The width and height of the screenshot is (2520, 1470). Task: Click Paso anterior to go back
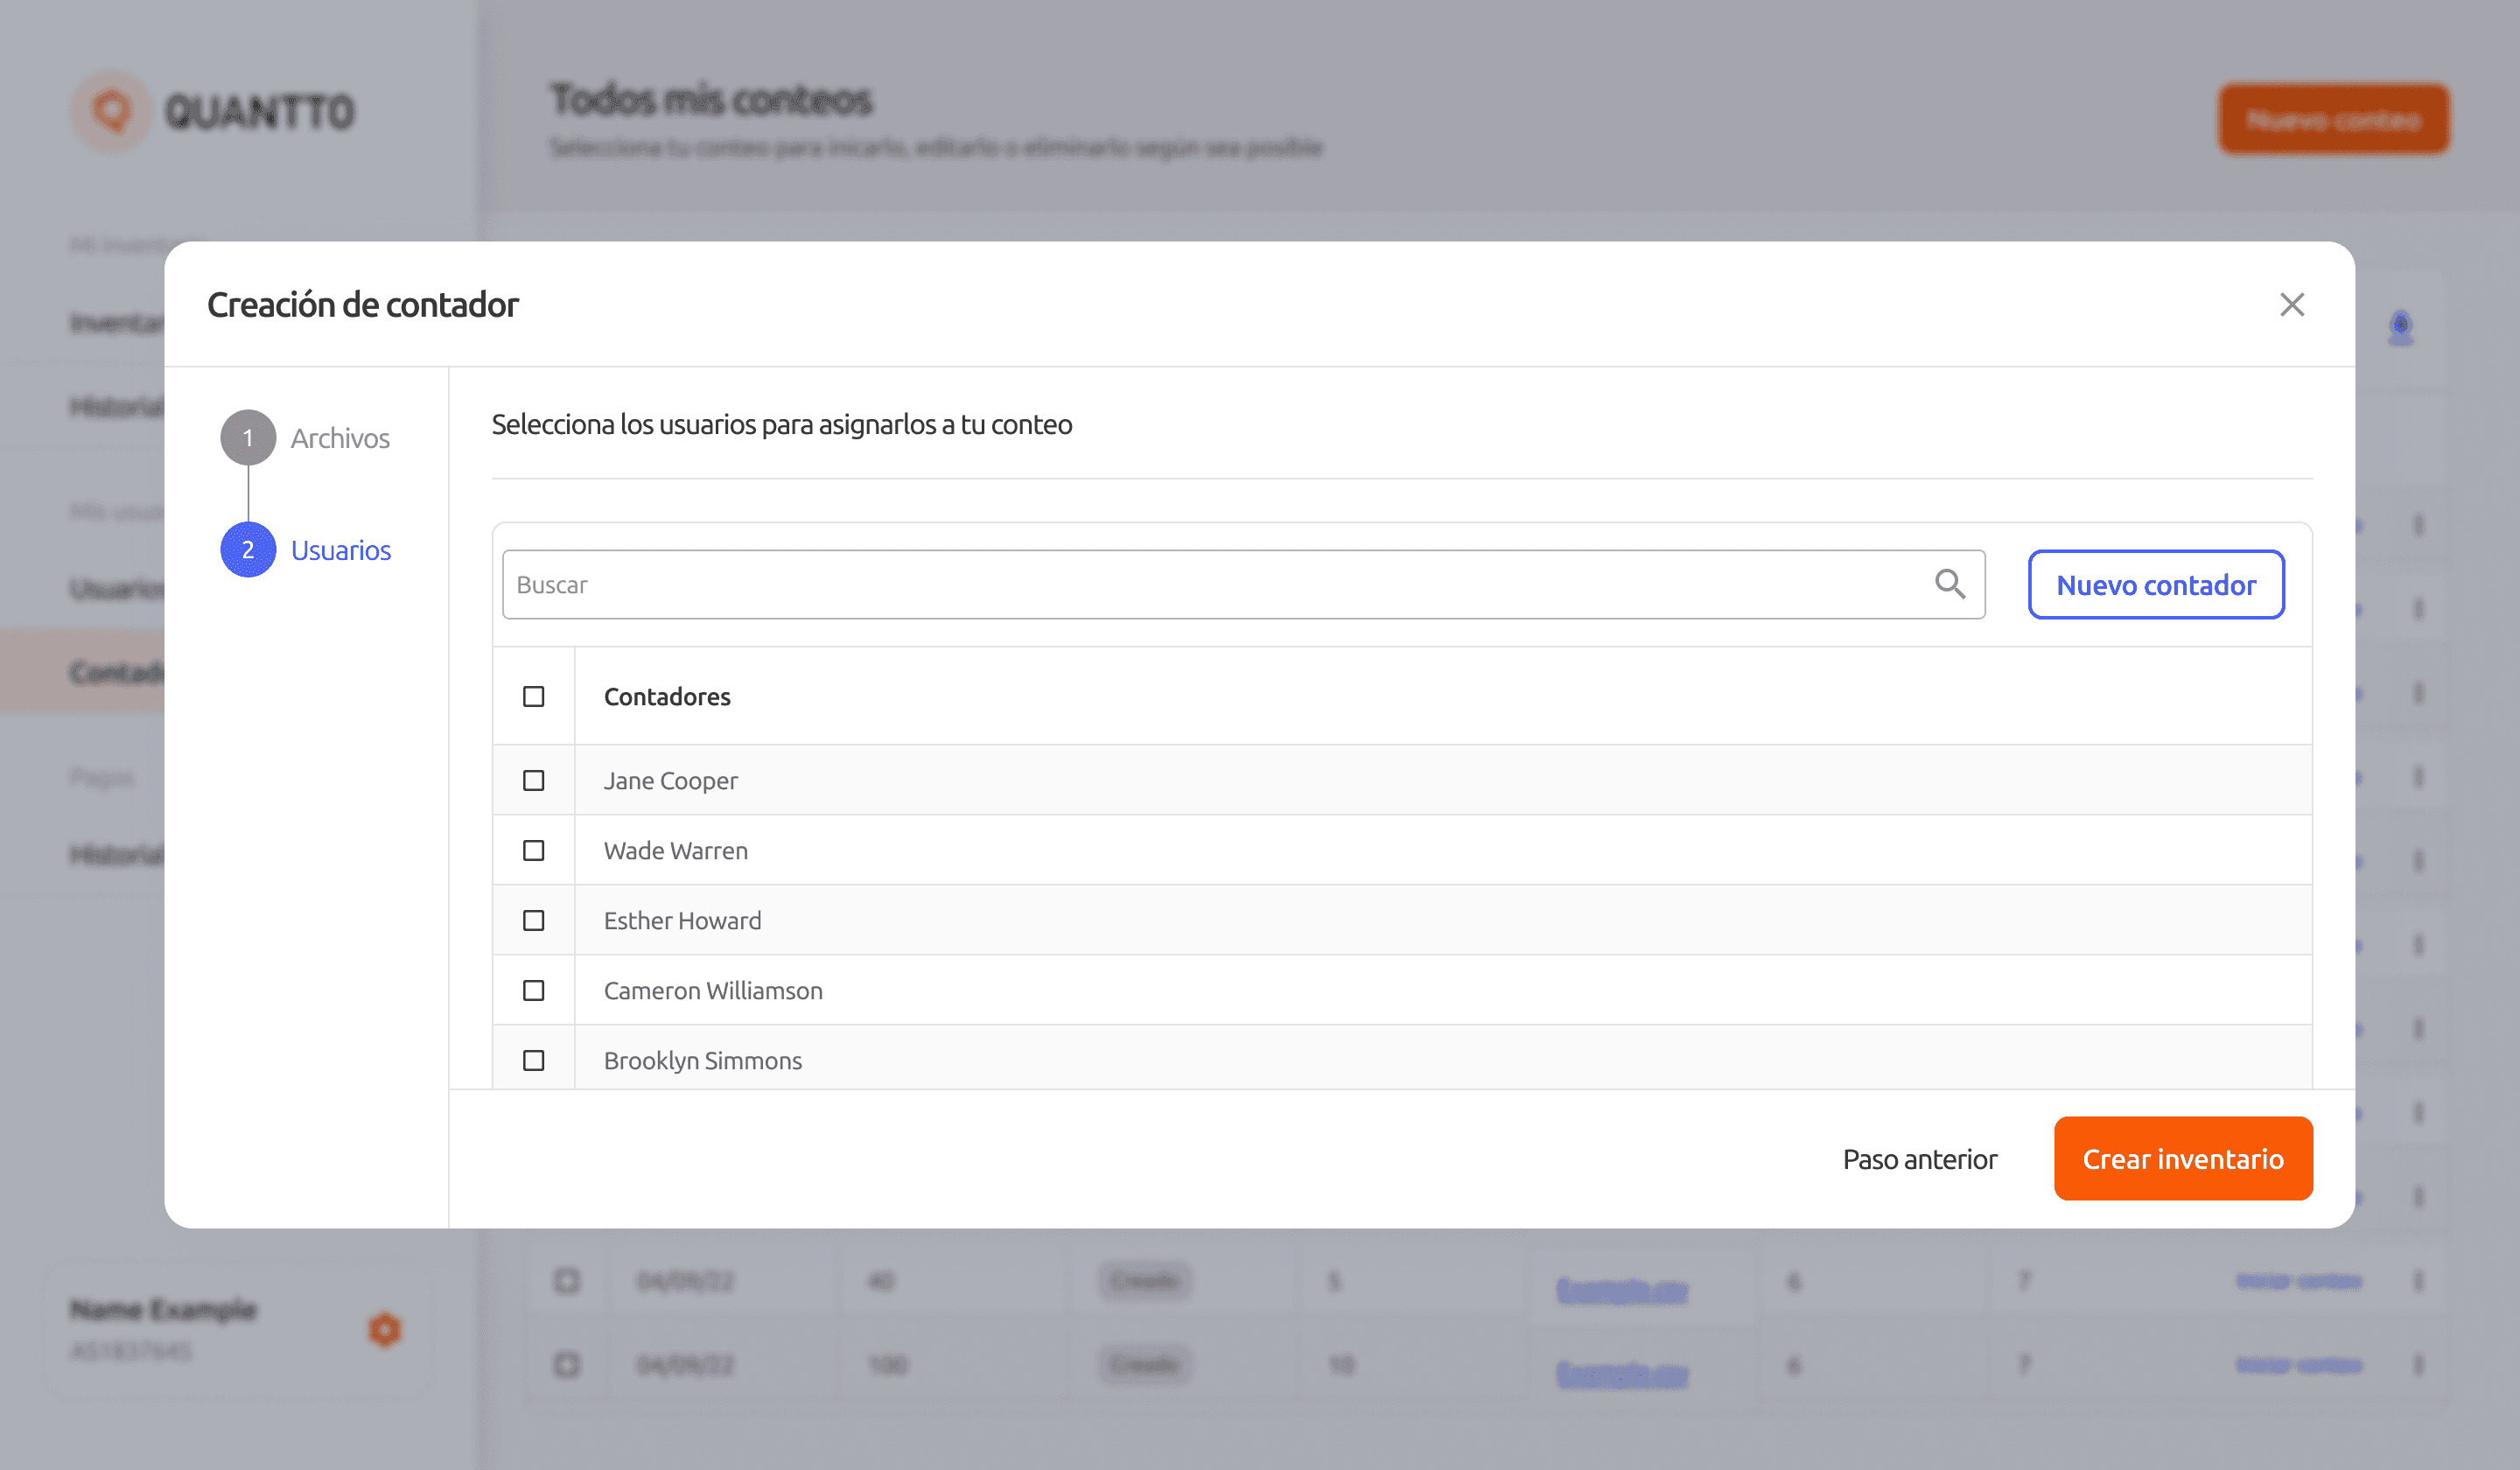pos(1919,1159)
